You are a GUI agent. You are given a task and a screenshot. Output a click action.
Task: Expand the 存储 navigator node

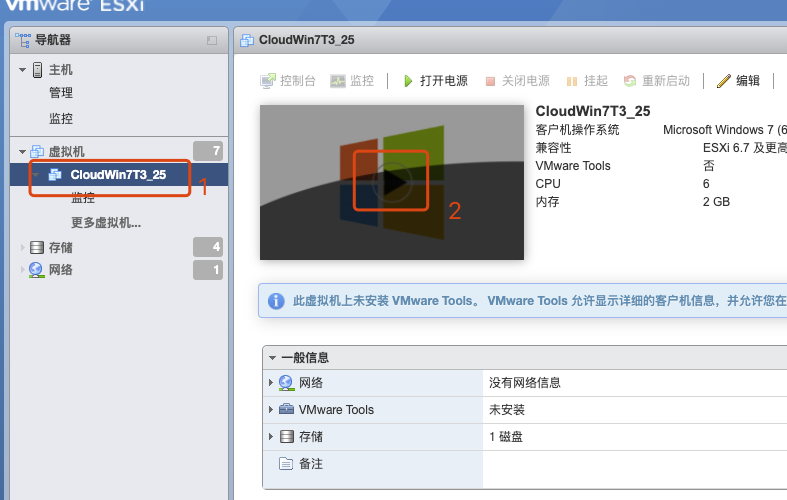coord(23,247)
